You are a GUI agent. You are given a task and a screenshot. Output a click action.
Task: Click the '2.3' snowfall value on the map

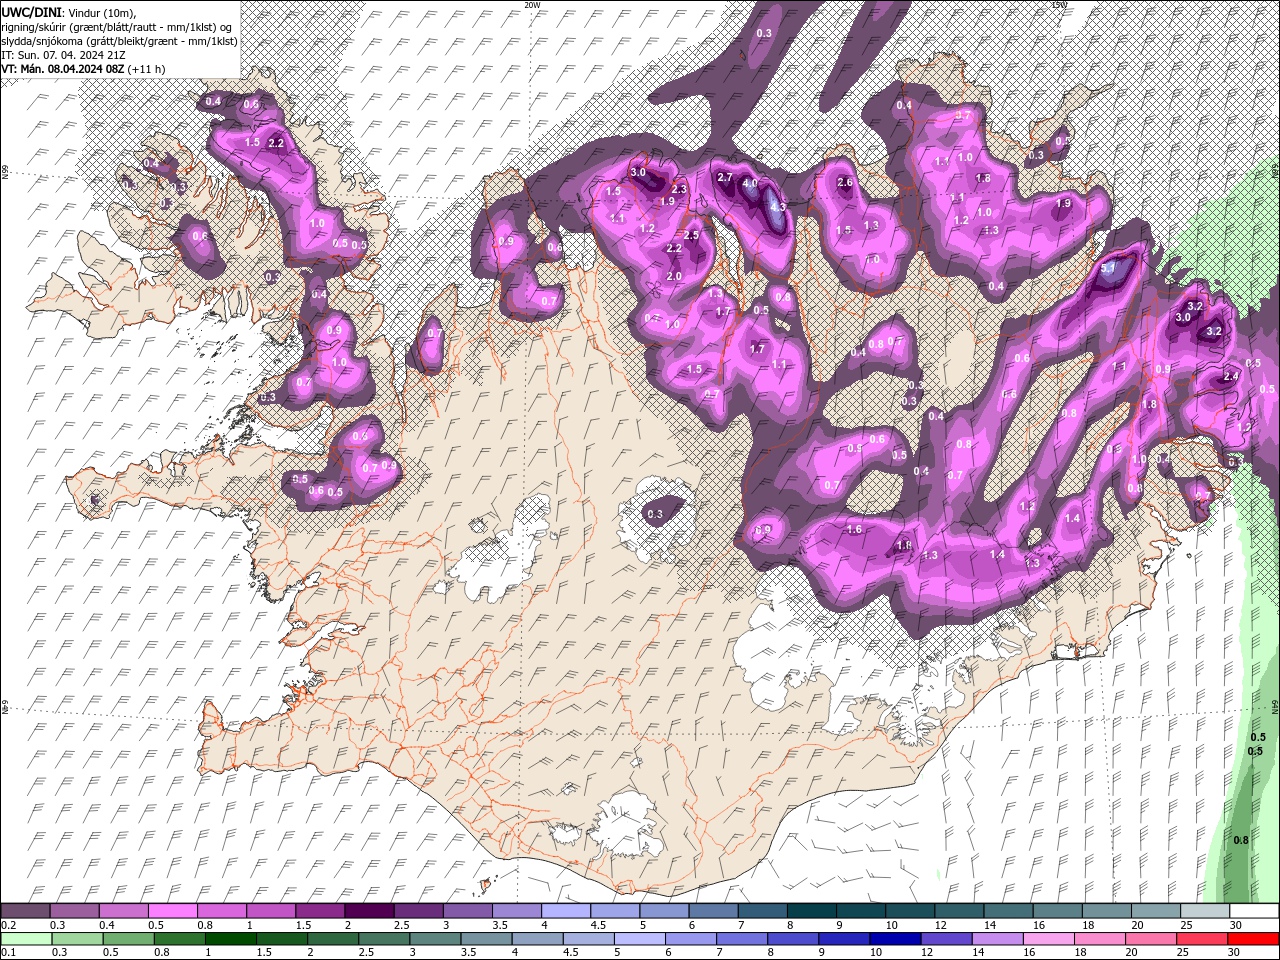(679, 189)
